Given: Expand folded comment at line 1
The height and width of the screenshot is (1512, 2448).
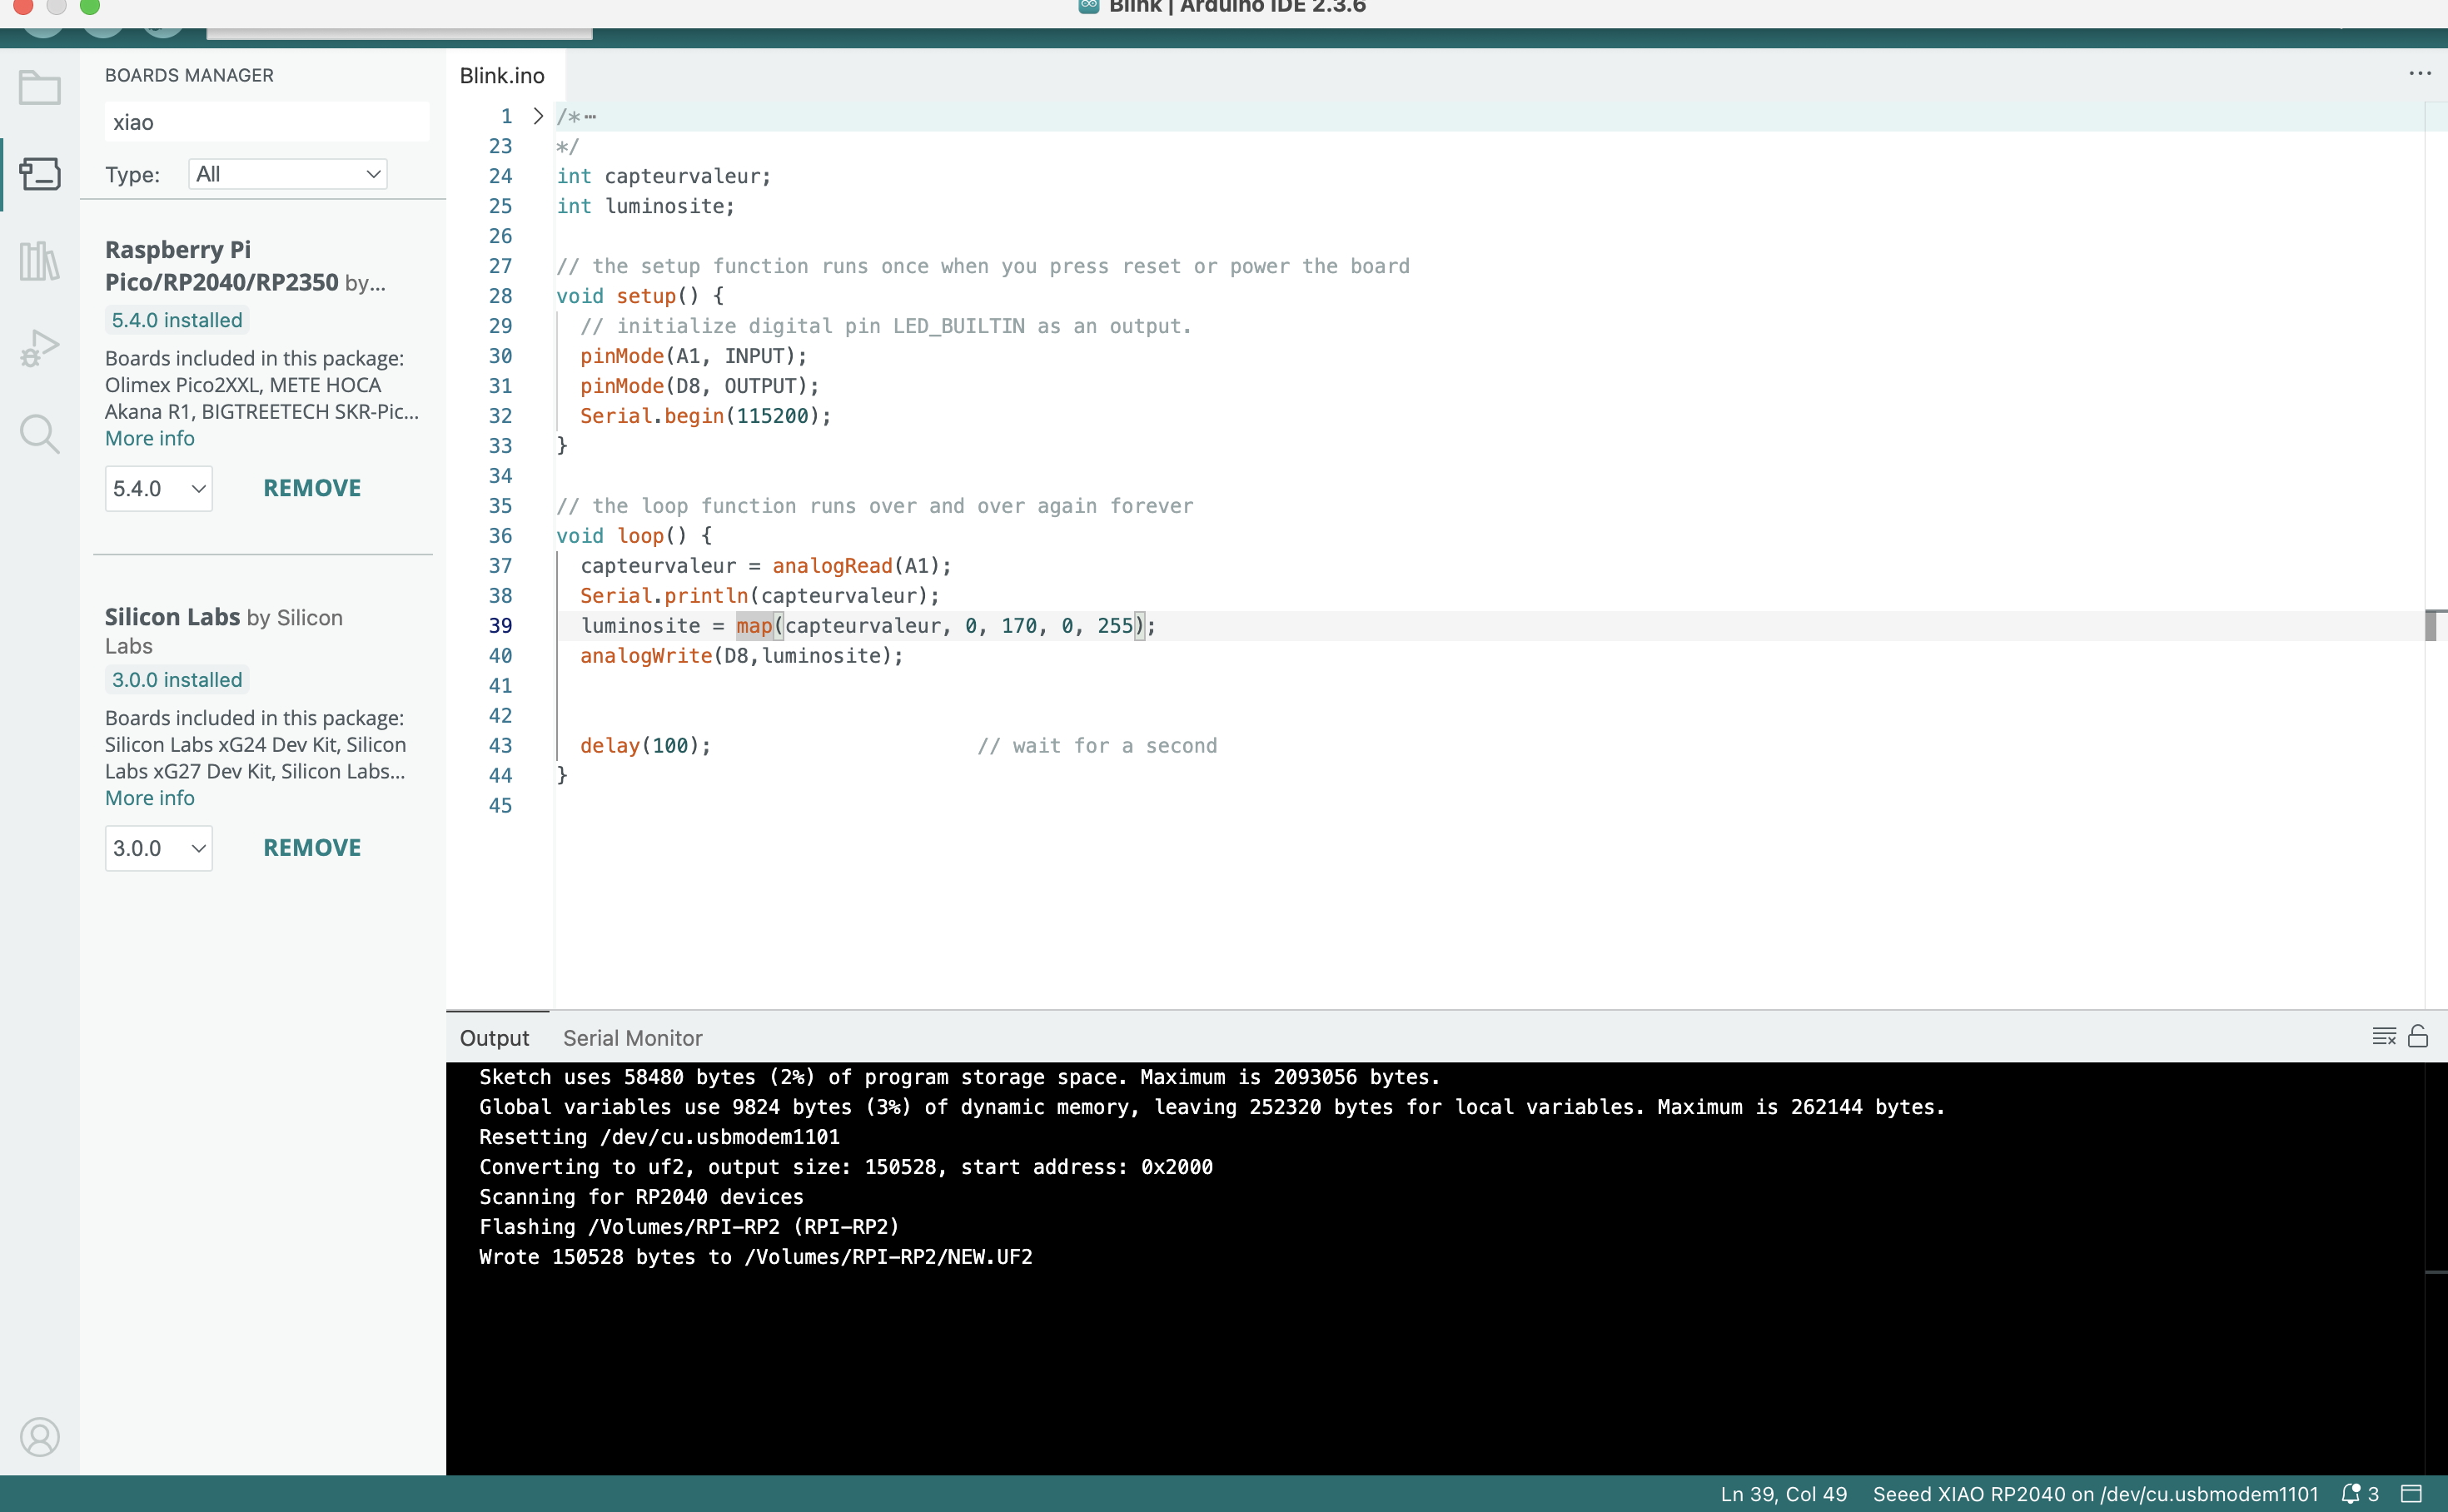Looking at the screenshot, I should coord(538,116).
